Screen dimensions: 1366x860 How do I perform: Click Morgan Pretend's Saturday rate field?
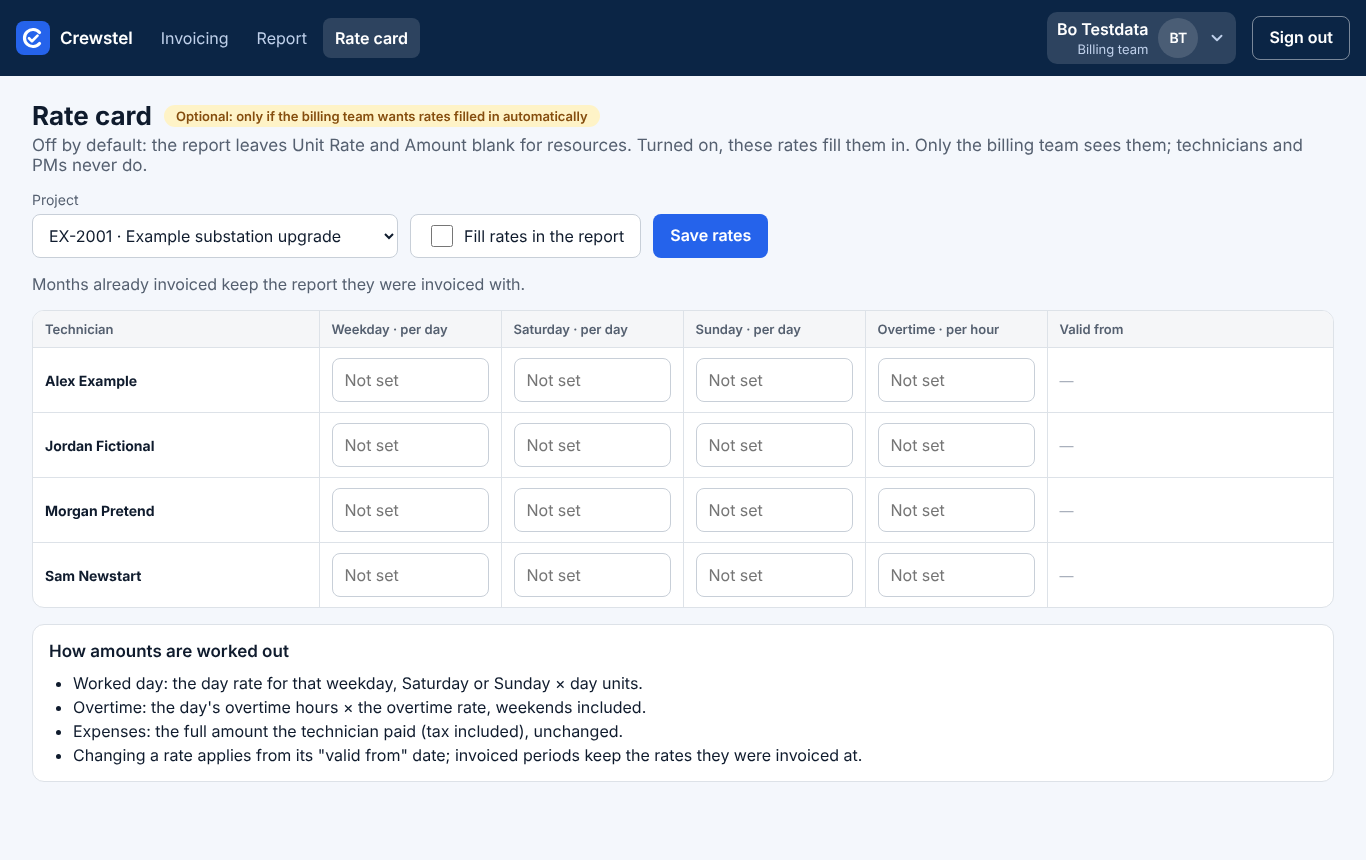click(592, 510)
